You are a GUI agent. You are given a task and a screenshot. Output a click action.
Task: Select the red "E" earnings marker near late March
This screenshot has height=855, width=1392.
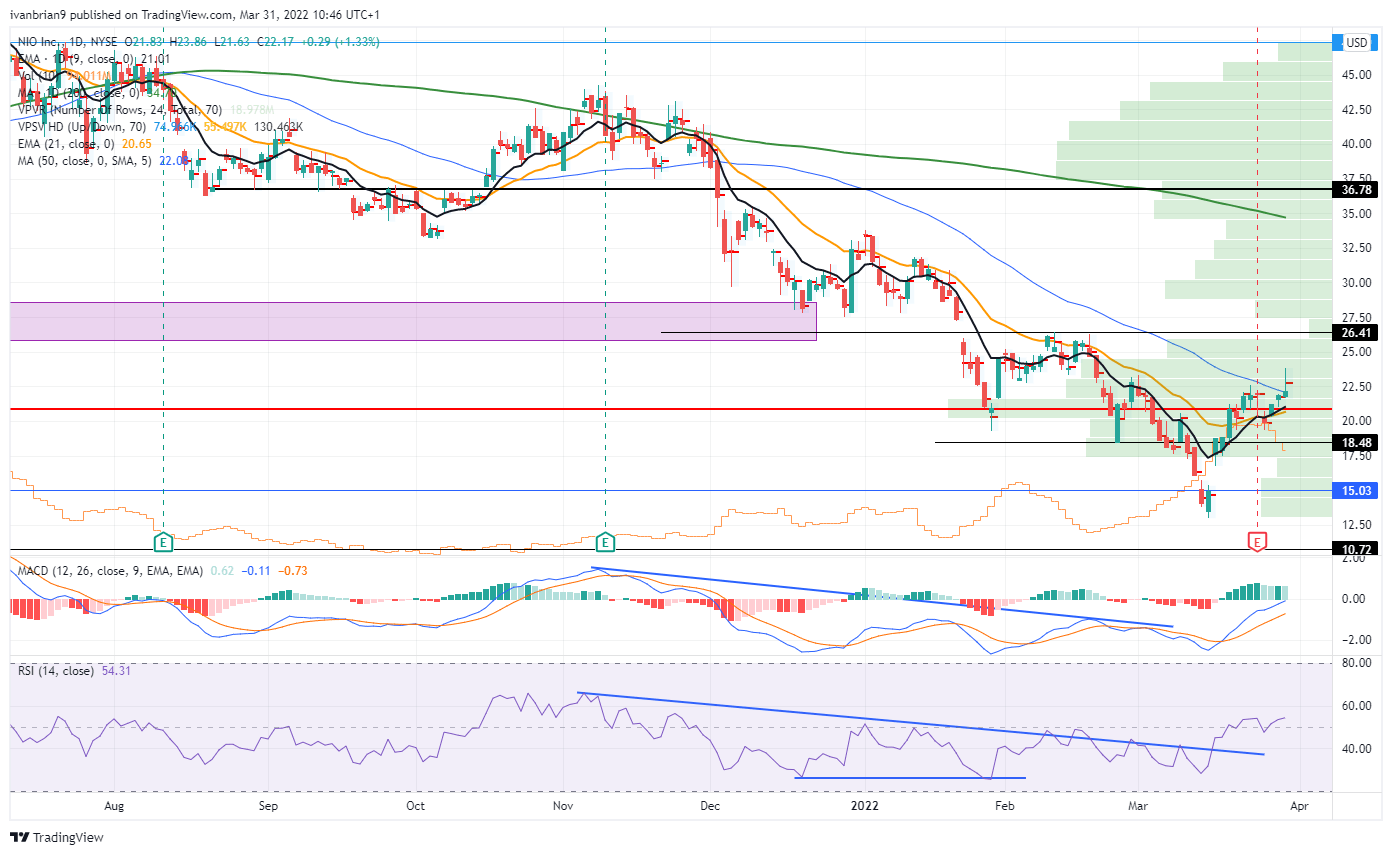[x=1256, y=543]
